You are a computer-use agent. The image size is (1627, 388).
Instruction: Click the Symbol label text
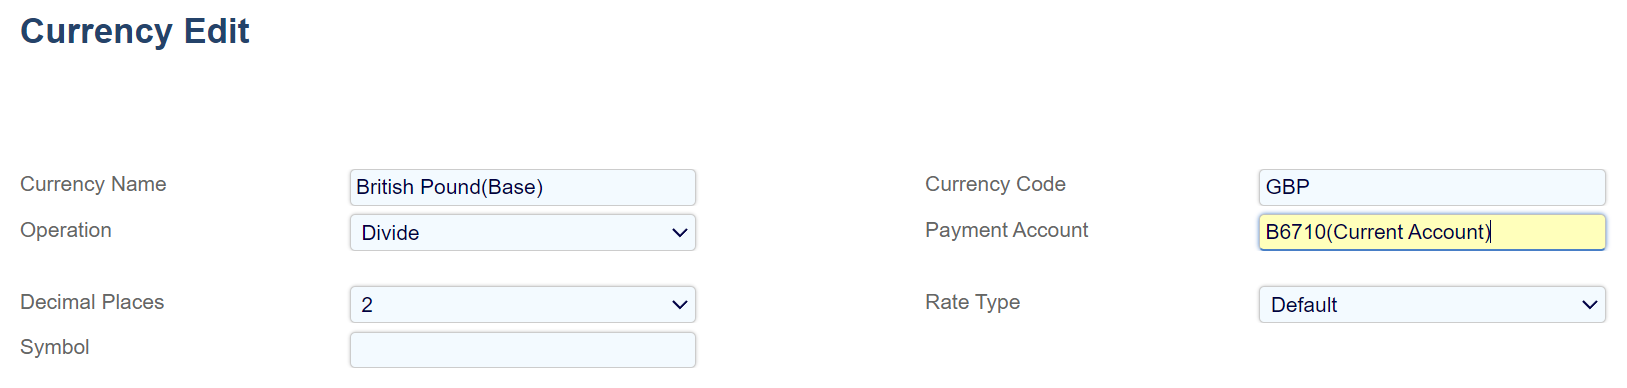click(55, 347)
